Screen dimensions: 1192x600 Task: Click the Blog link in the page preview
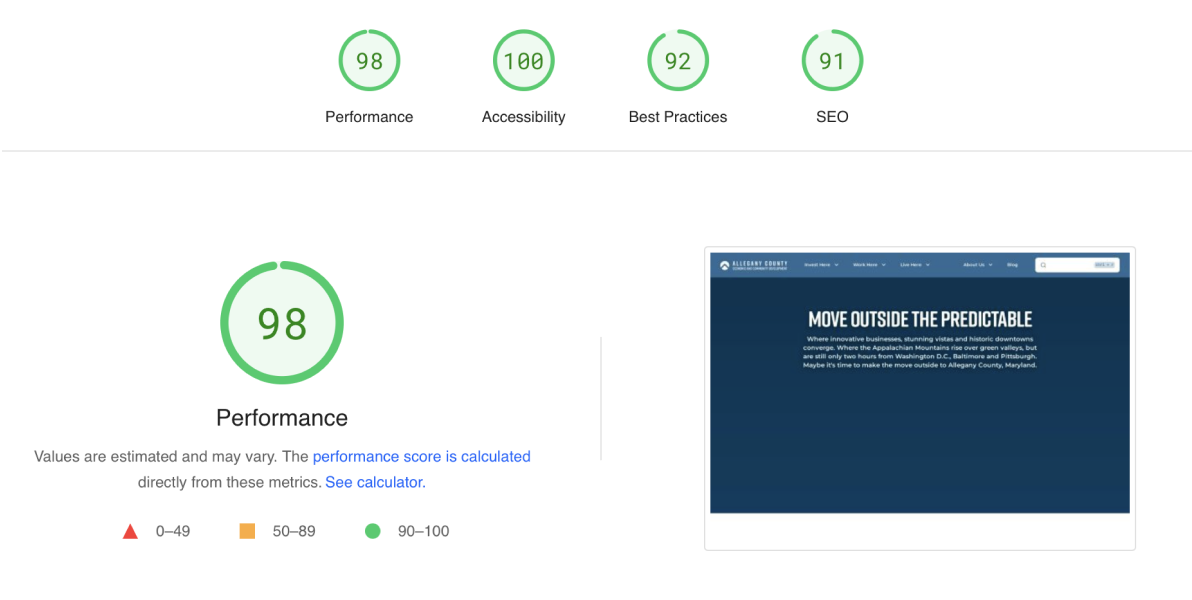1012,265
